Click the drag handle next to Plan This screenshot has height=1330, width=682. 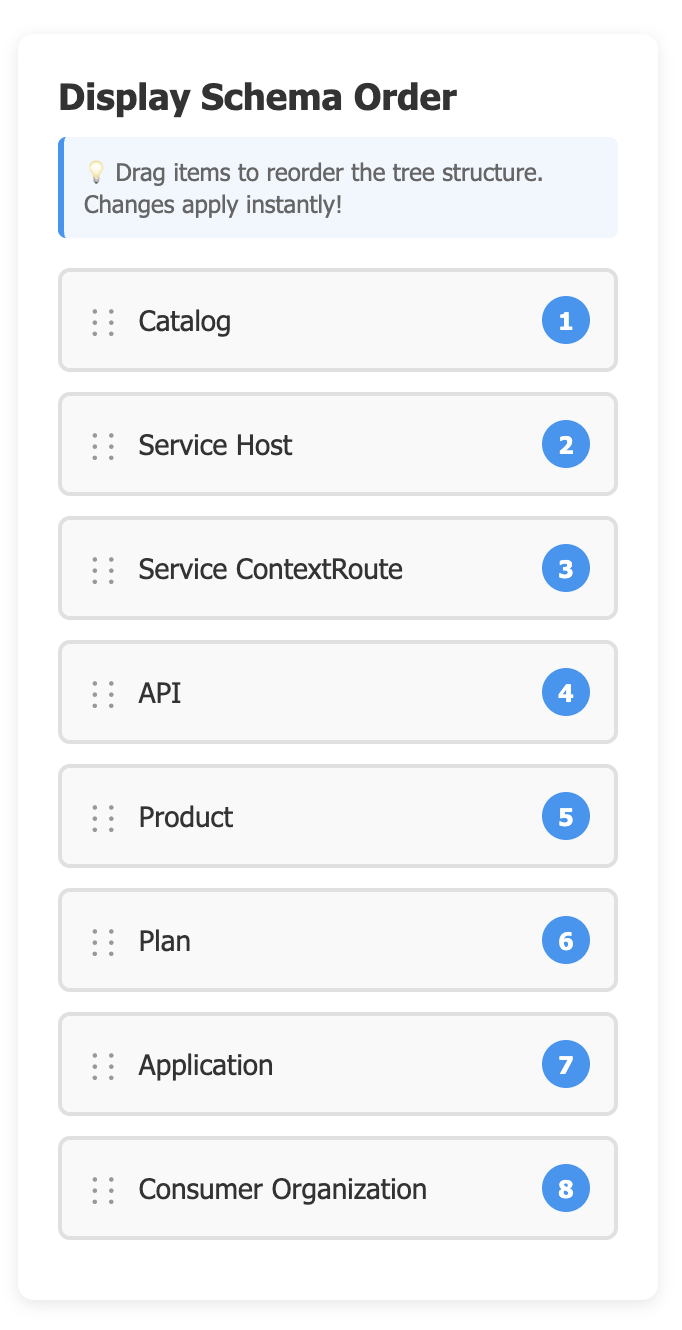tap(103, 942)
